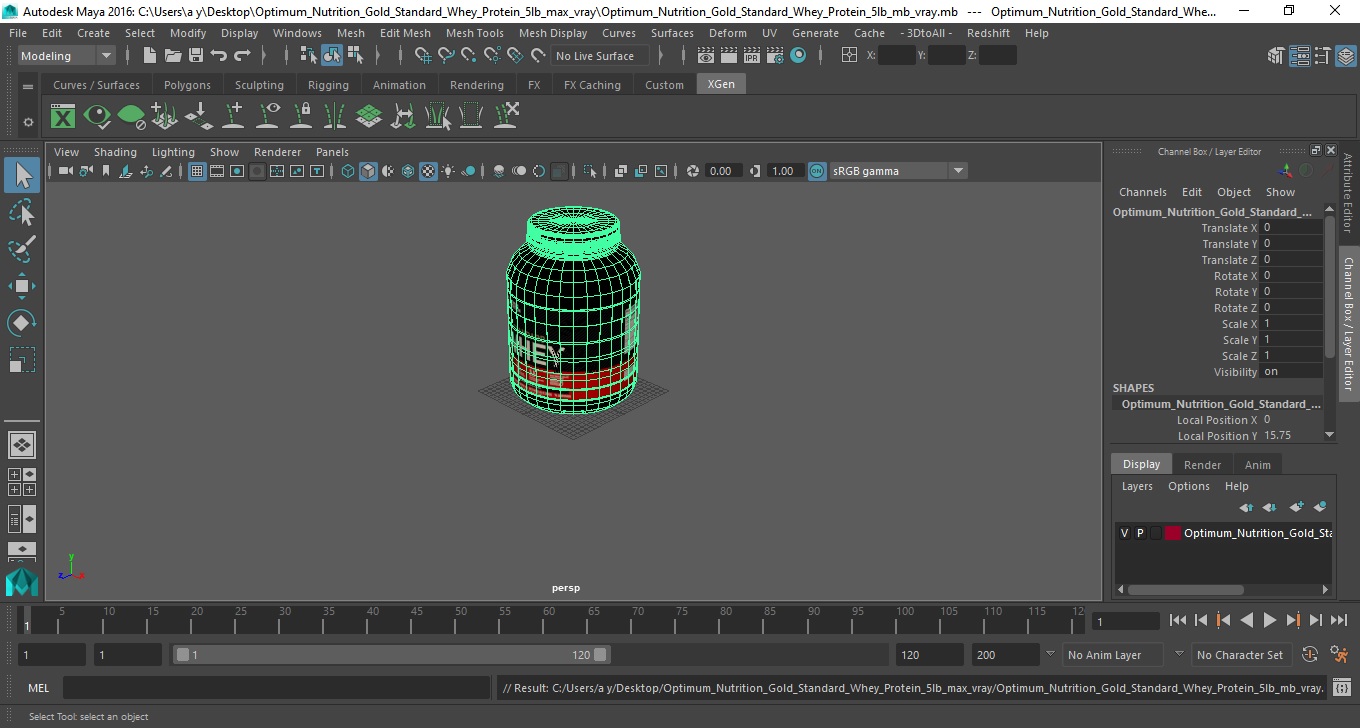Click the snap to grid magnet icon
This screenshot has width=1360, height=728.
[x=423, y=56]
